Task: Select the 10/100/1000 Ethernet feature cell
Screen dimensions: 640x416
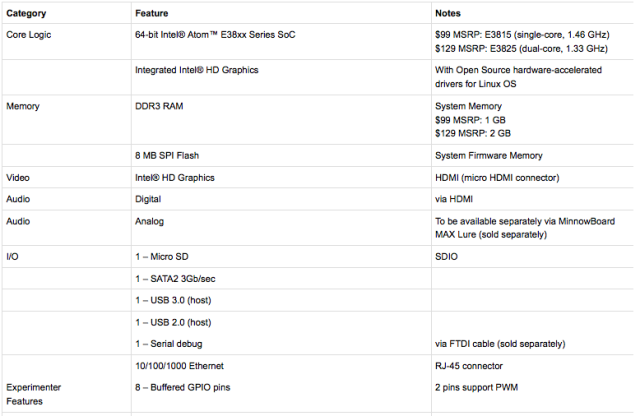Action: point(179,366)
